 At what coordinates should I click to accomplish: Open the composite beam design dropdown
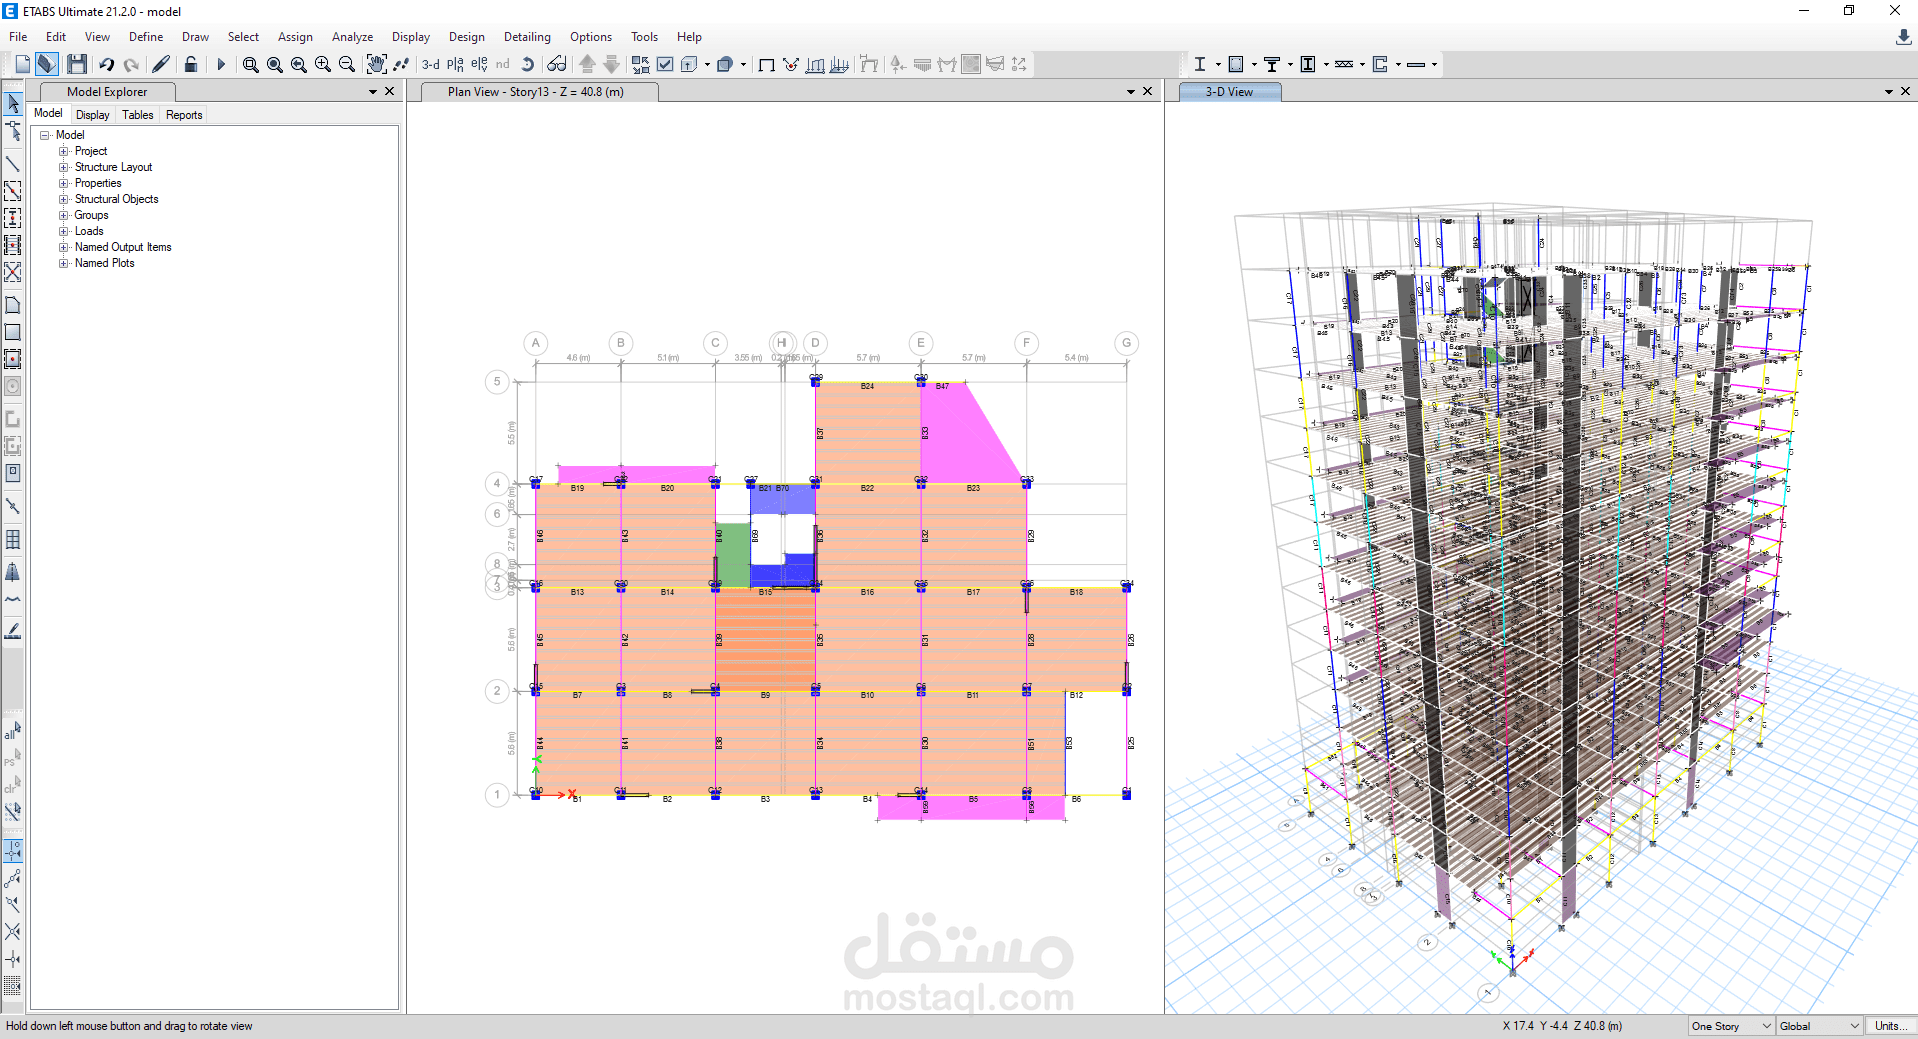[x=1290, y=65]
